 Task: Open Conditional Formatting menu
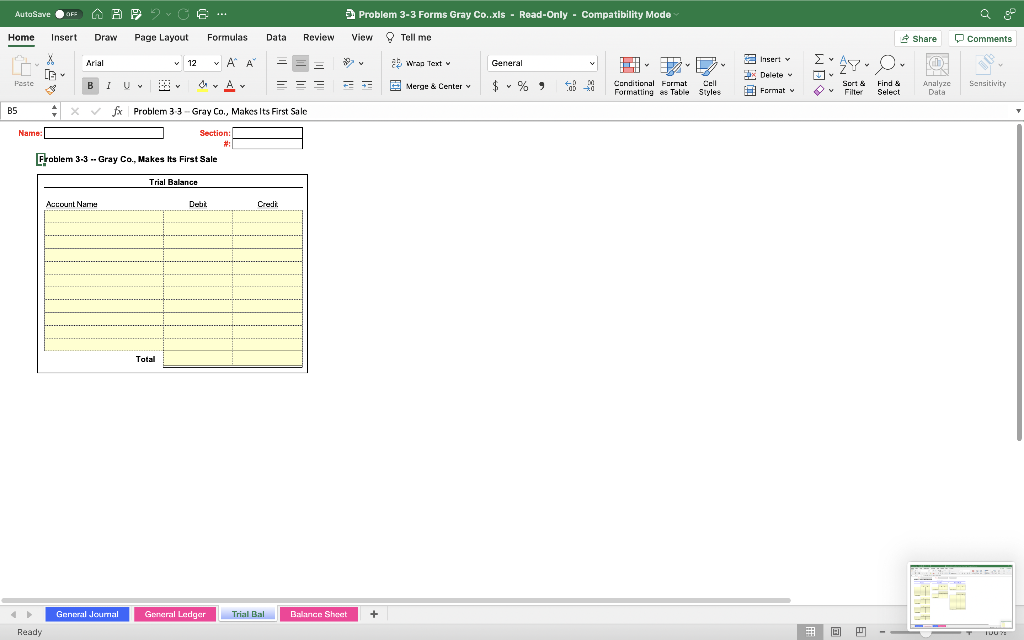point(633,75)
